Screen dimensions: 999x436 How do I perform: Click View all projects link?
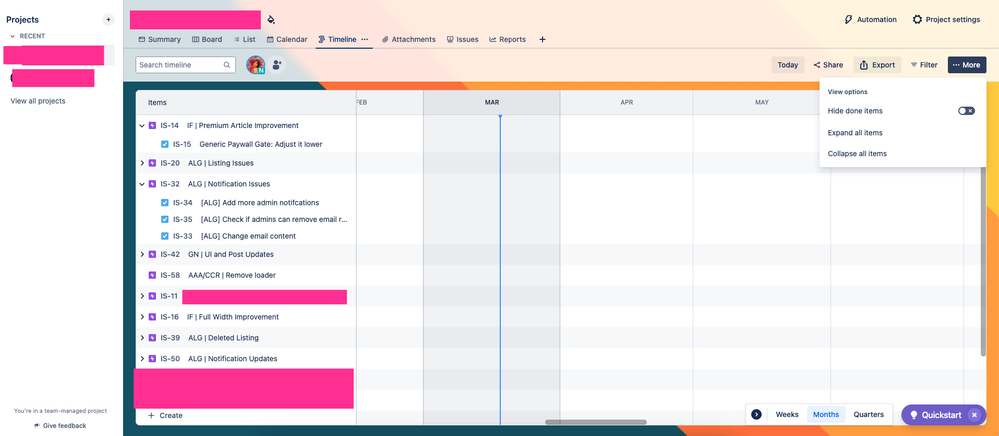[38, 101]
